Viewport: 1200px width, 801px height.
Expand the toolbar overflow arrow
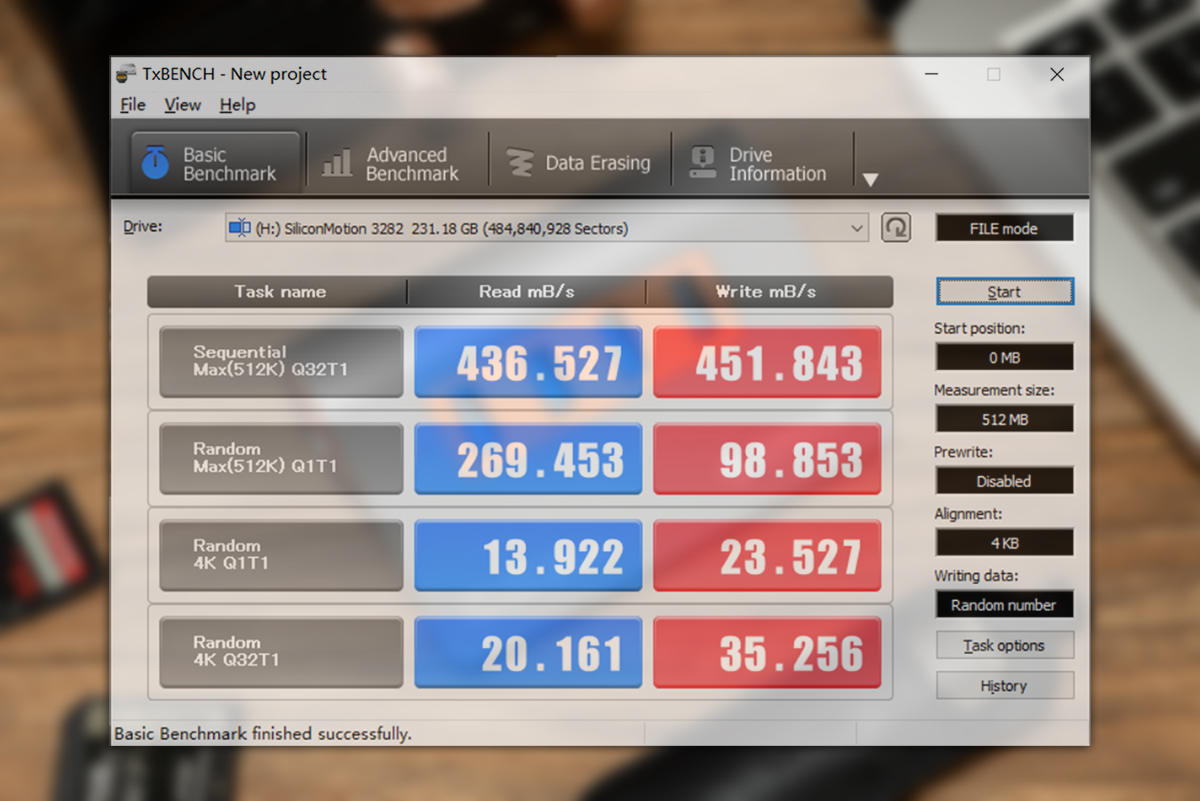click(x=870, y=180)
